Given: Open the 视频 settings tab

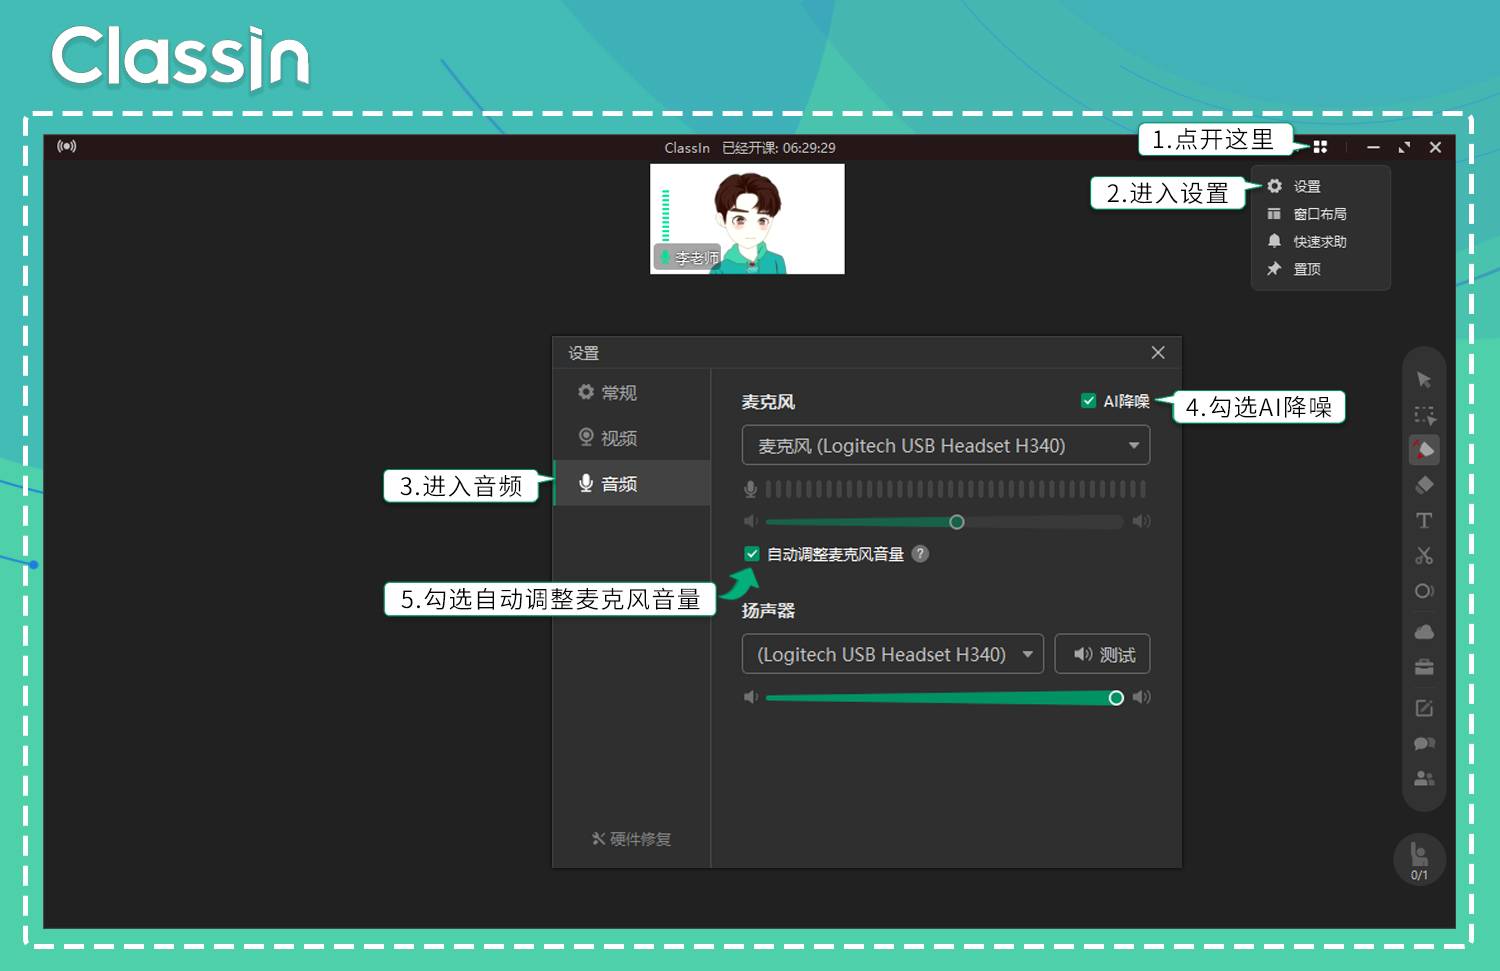Looking at the screenshot, I should [x=631, y=438].
